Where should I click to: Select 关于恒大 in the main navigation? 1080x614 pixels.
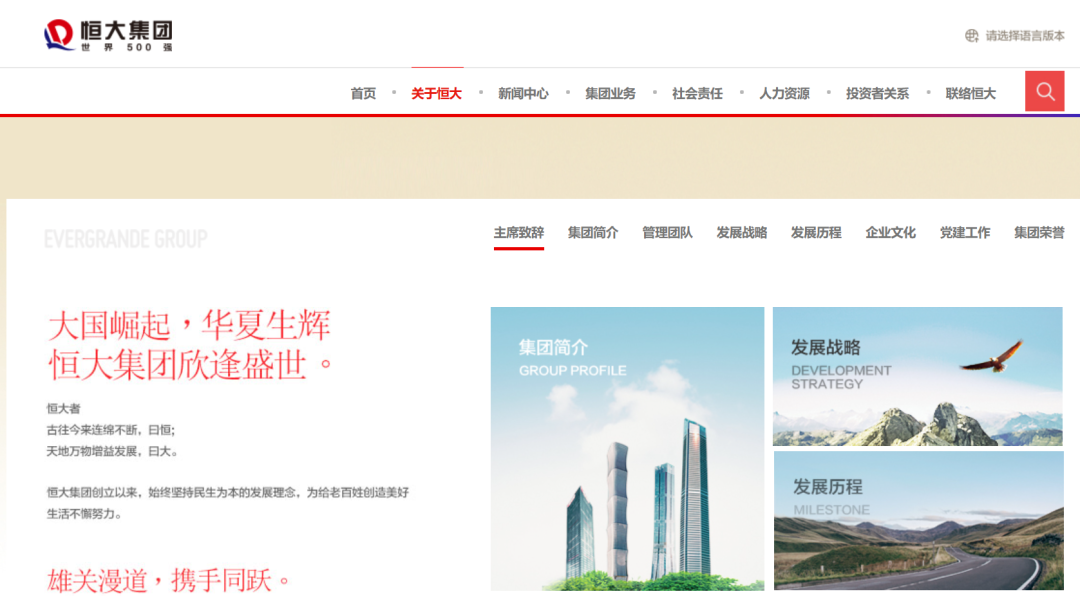[436, 93]
